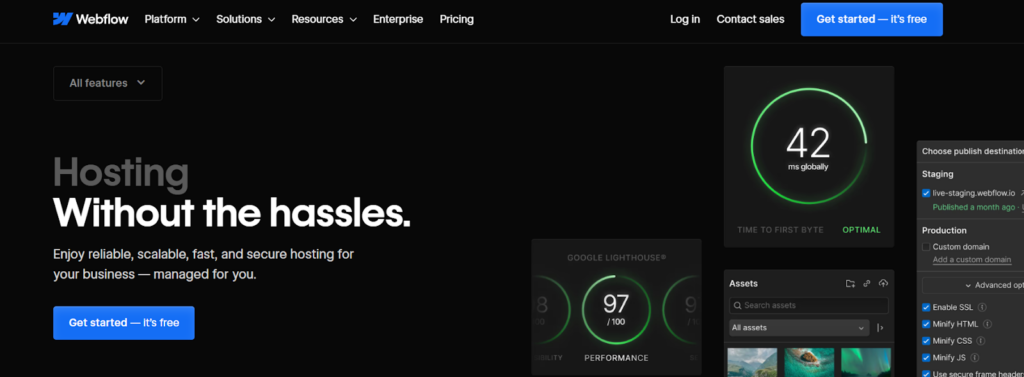Click the upload cloud icon in Assets panel
1024x377 pixels.
click(883, 284)
